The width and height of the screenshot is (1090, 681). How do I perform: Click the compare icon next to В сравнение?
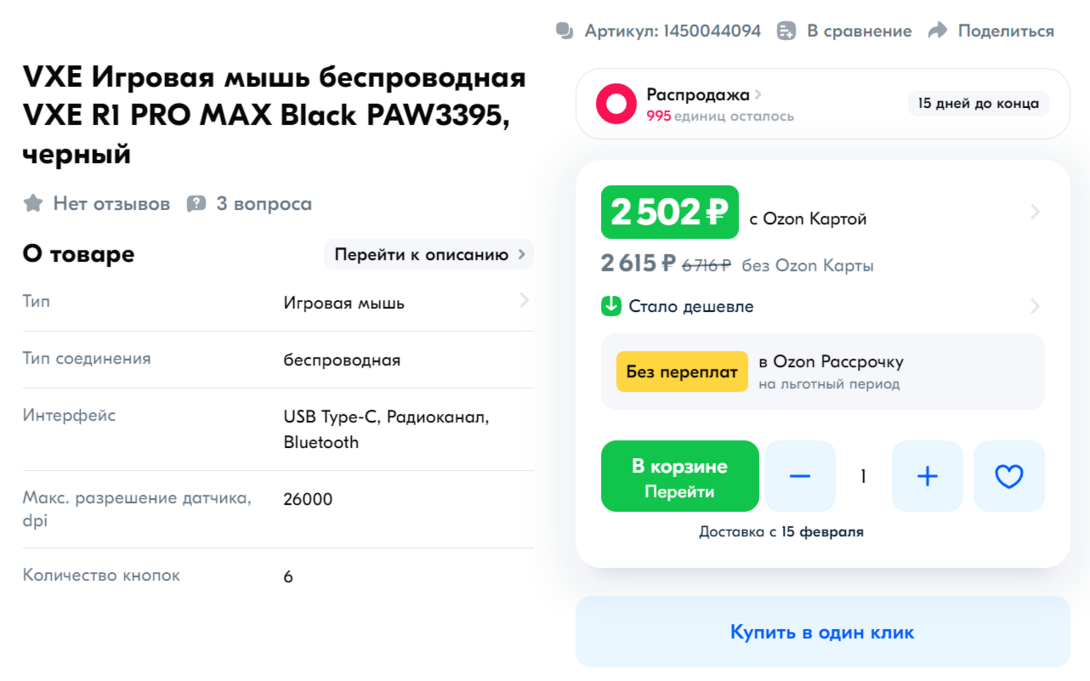pyautogui.click(x=787, y=31)
